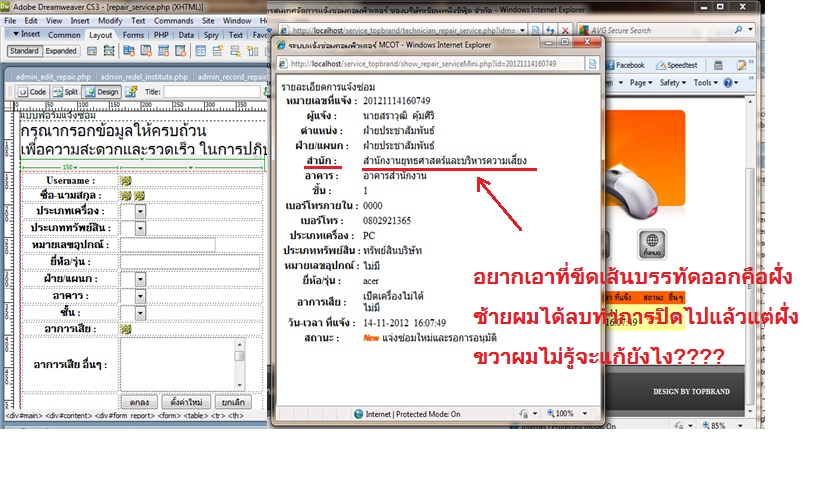Open the ประเภทเครื่อง select box
Image resolution: width=816 pixels, height=479 pixels.
pyautogui.click(x=140, y=211)
